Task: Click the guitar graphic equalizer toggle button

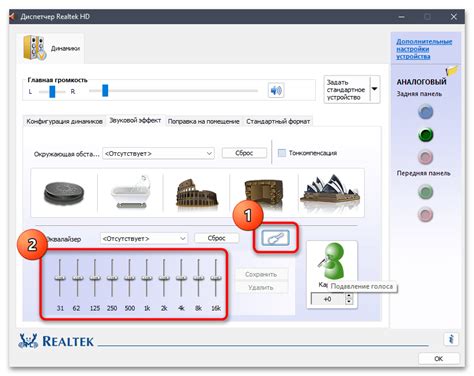Action: click(x=275, y=238)
